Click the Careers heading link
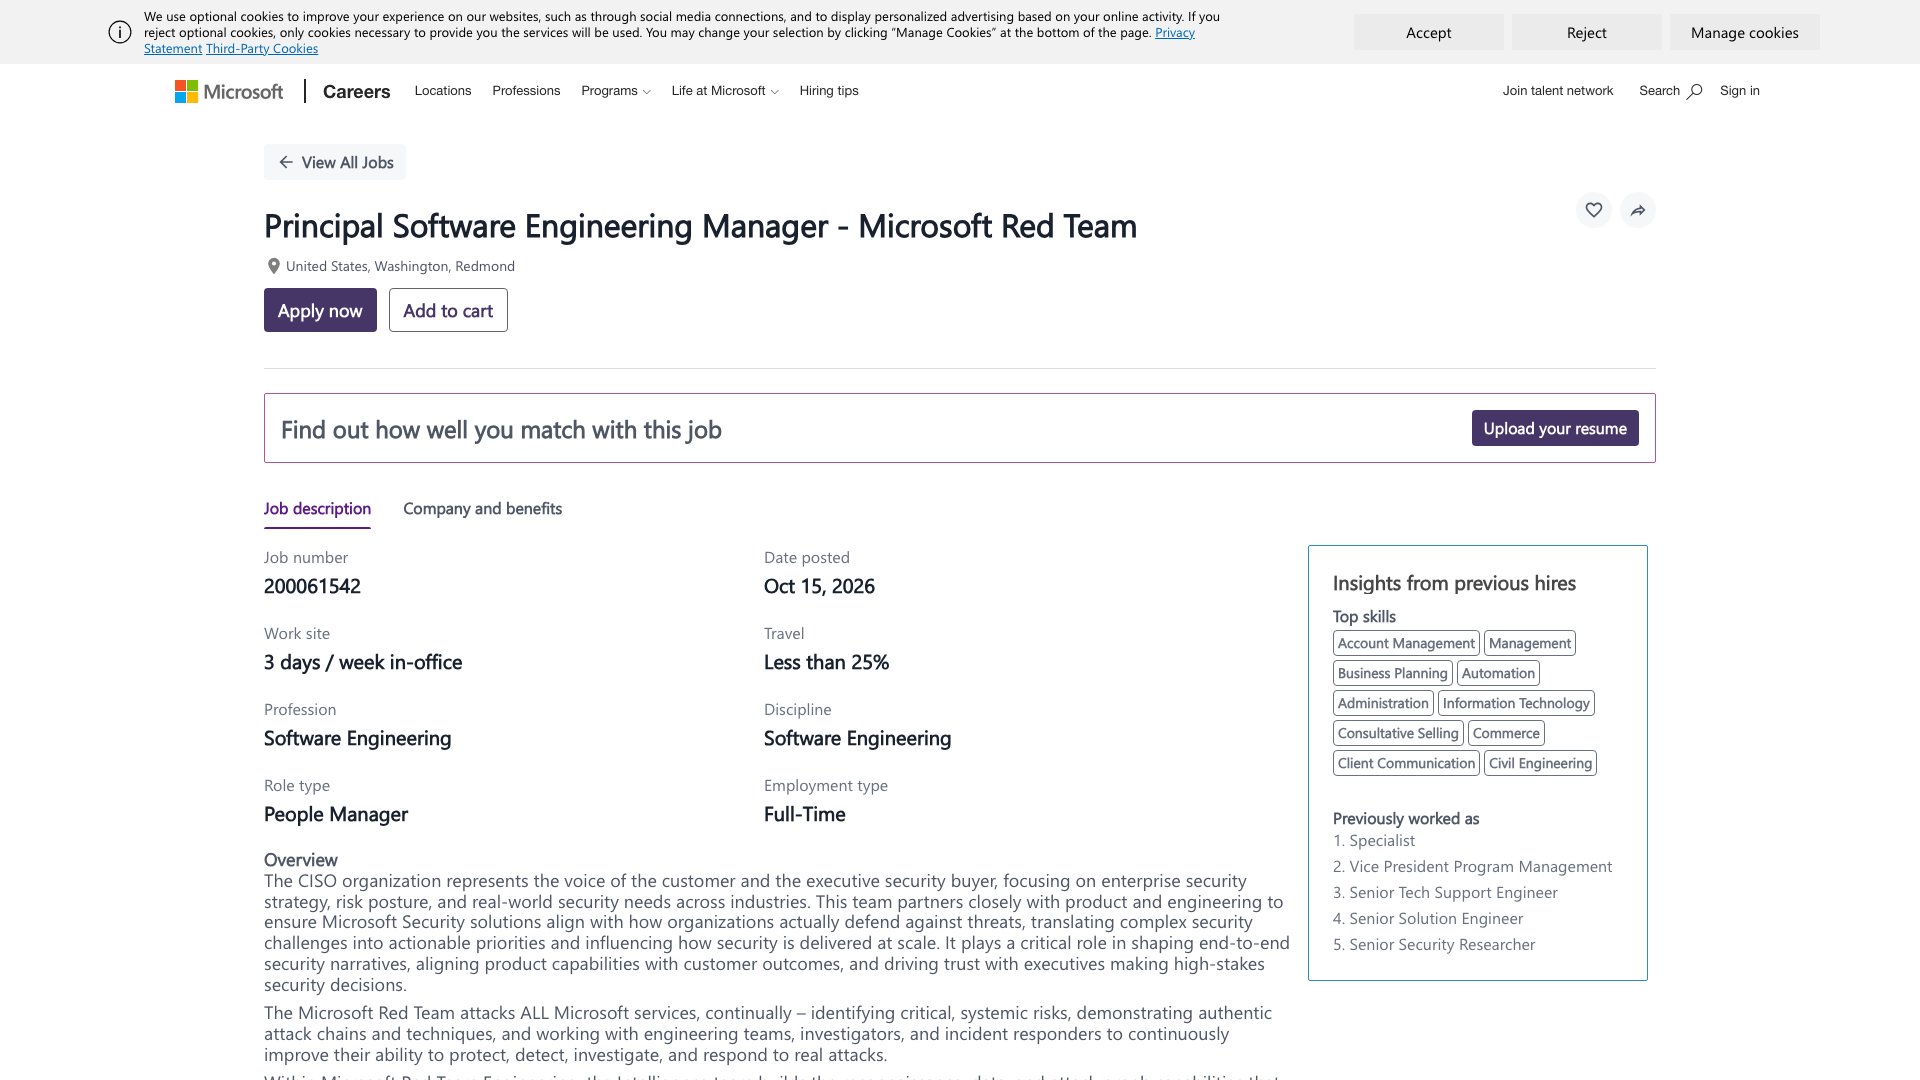The height and width of the screenshot is (1080, 1920). (x=356, y=91)
